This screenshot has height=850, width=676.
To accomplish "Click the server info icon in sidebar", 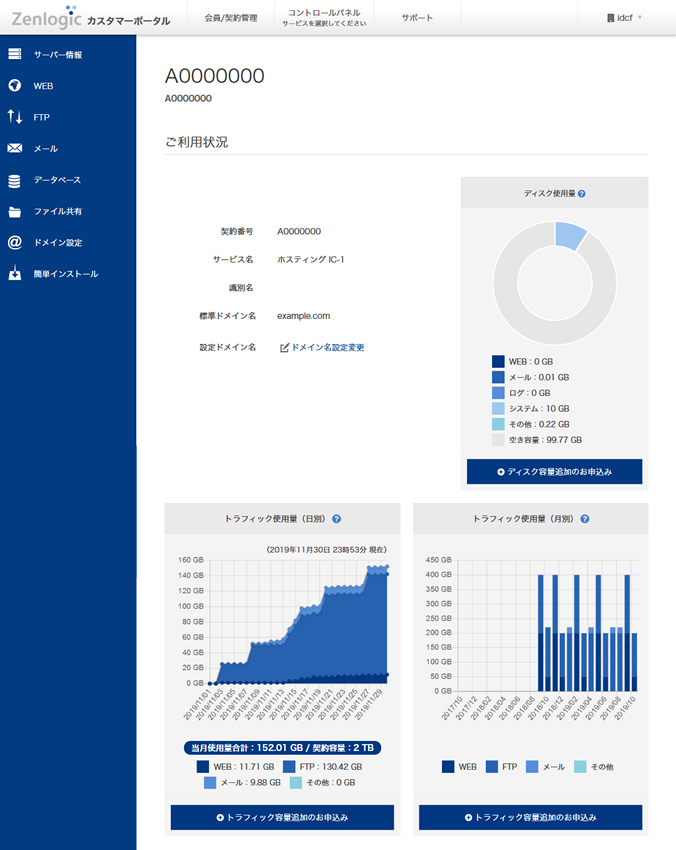I will click(x=14, y=55).
